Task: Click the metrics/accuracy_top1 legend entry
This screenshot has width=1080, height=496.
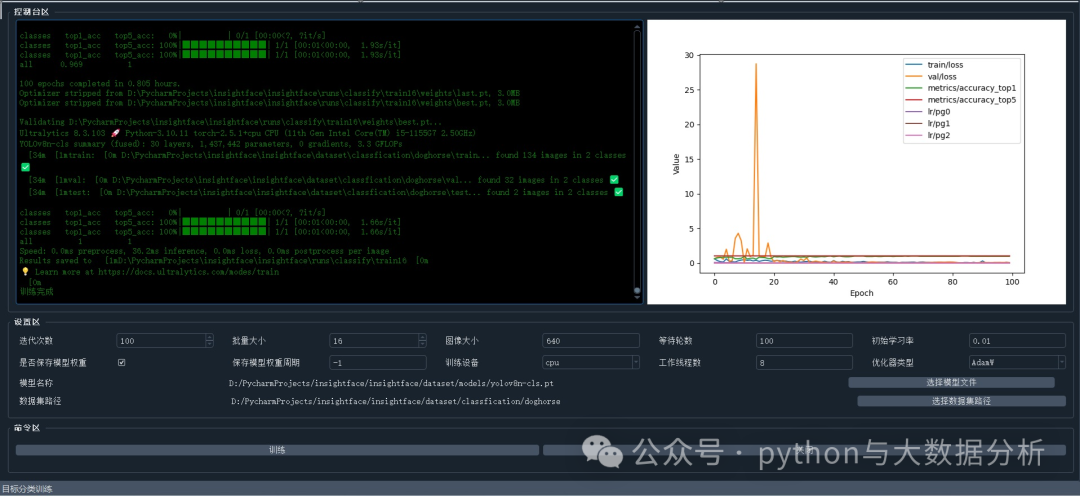Action: [x=962, y=88]
